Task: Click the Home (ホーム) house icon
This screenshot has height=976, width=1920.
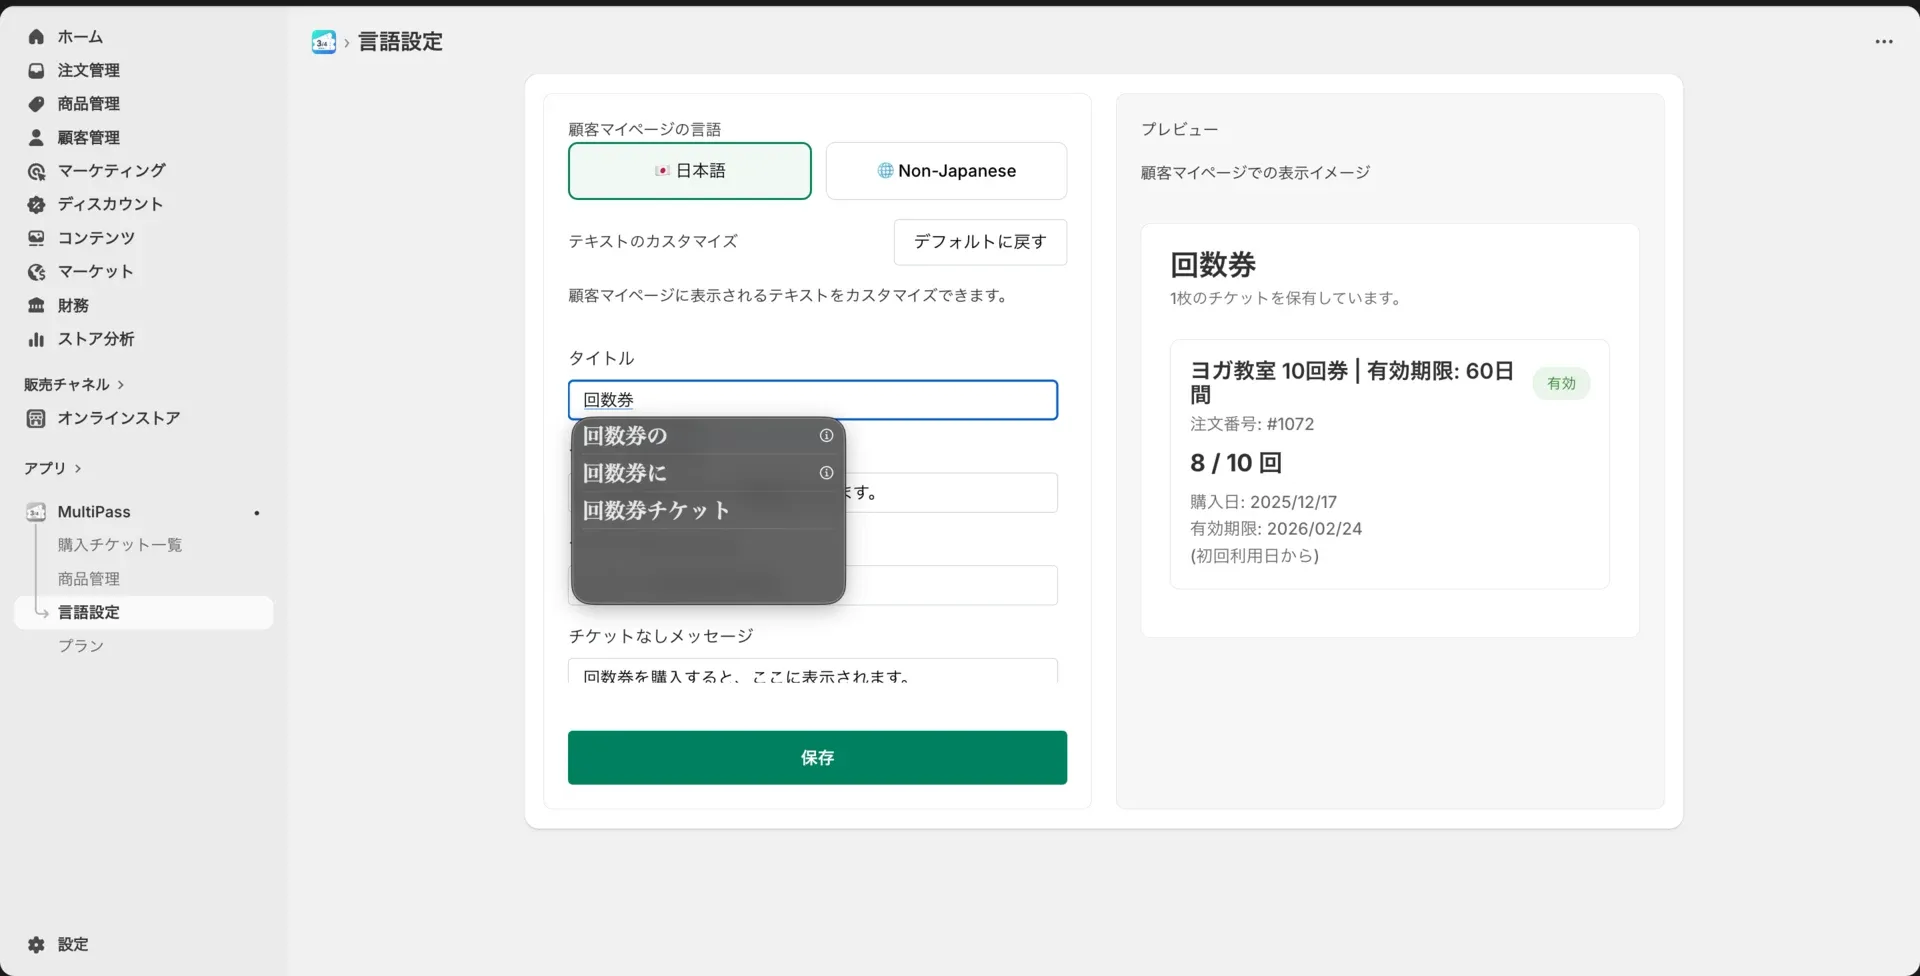Action: pyautogui.click(x=36, y=37)
